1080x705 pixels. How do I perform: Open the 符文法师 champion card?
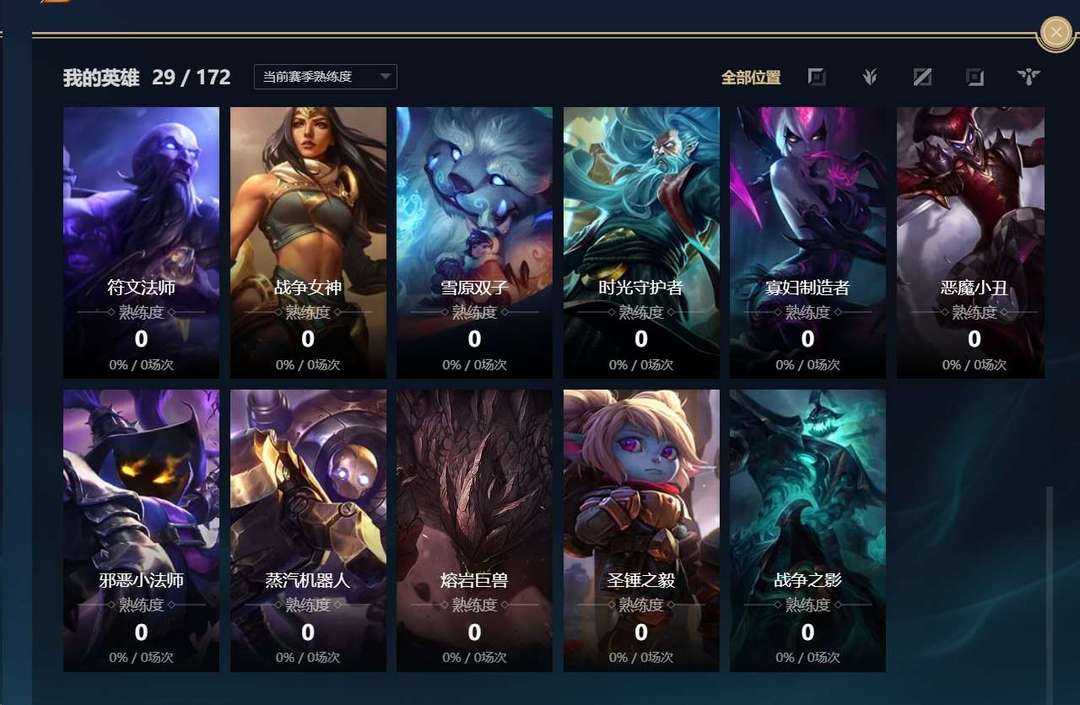pyautogui.click(x=141, y=242)
